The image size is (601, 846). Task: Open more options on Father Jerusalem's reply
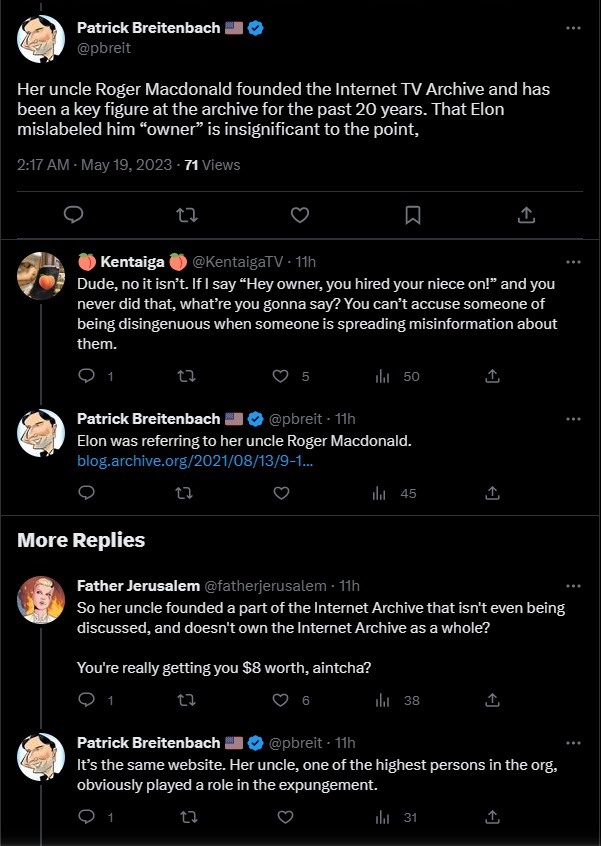[x=573, y=586]
